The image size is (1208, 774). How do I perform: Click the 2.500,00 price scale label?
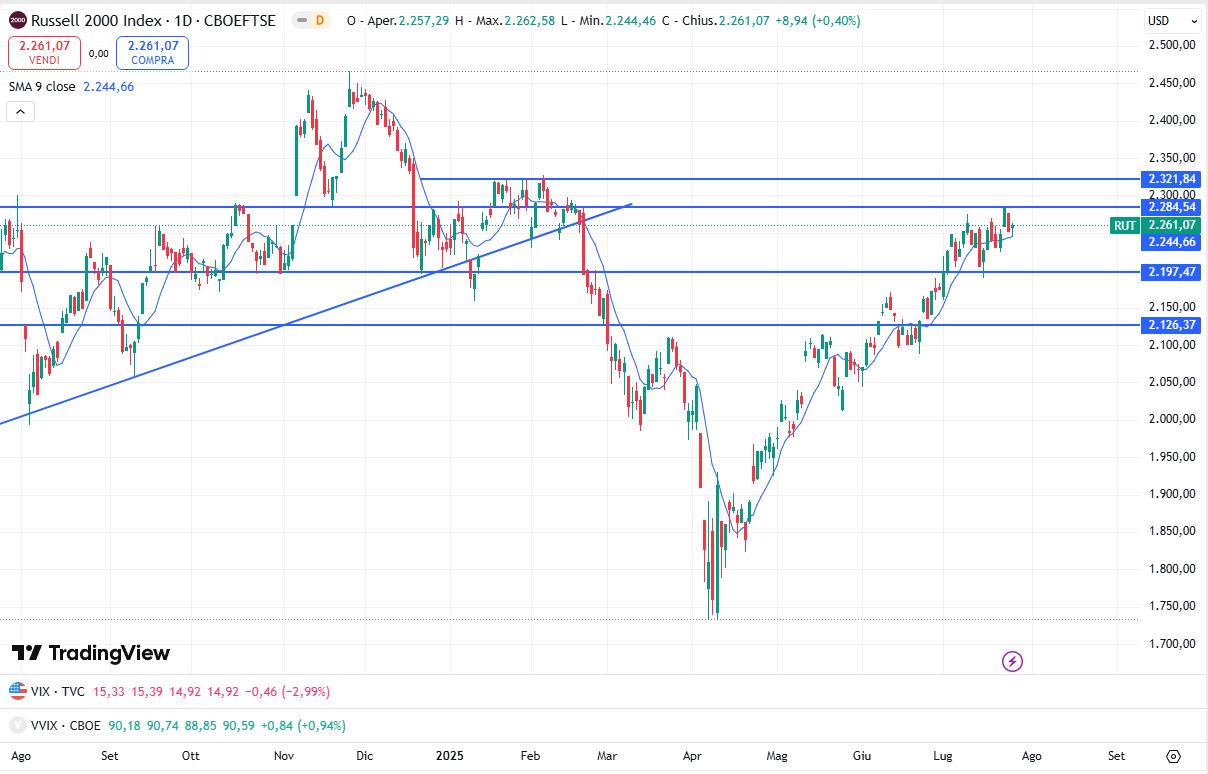pyautogui.click(x=1172, y=45)
